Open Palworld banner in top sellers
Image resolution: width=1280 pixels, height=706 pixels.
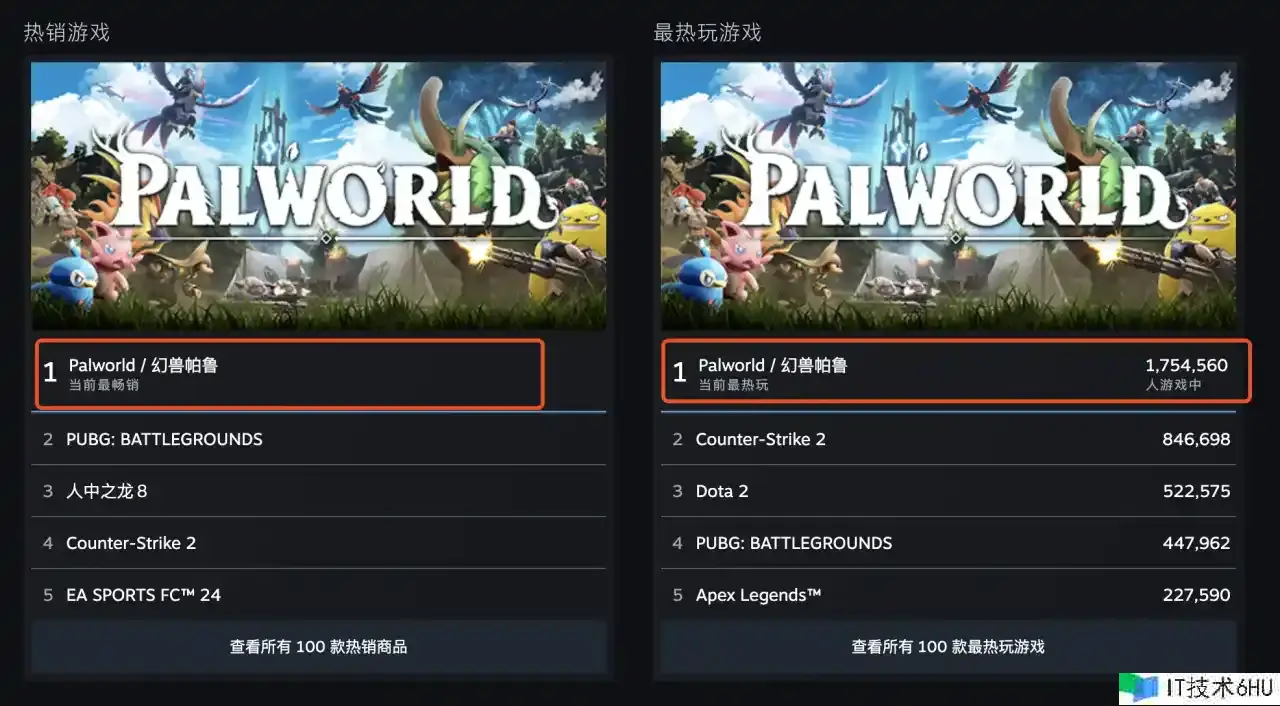(318, 196)
